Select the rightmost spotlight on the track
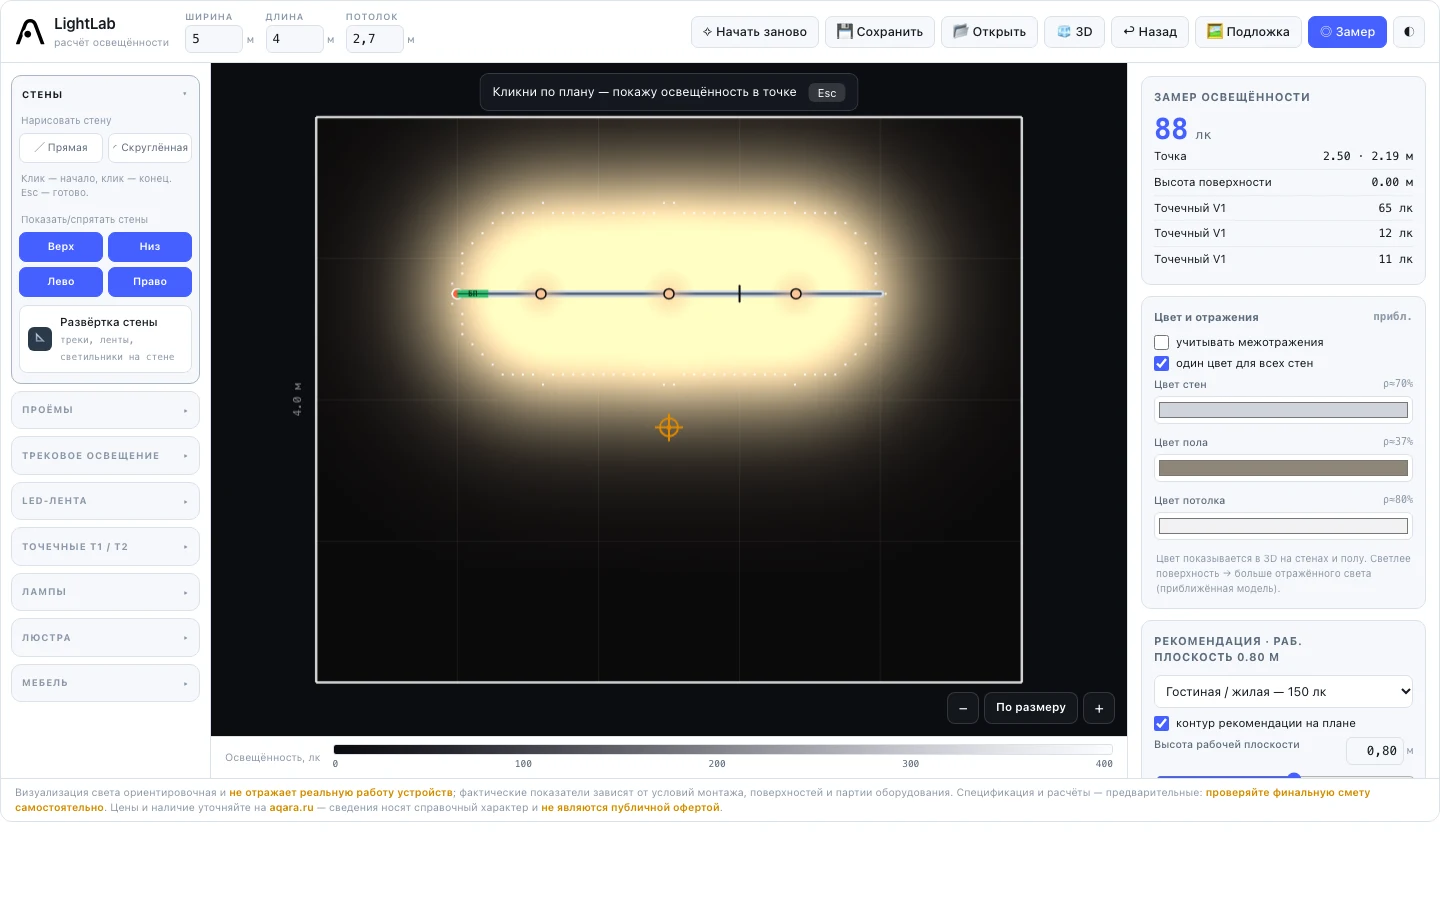The image size is (1440, 900). point(796,294)
